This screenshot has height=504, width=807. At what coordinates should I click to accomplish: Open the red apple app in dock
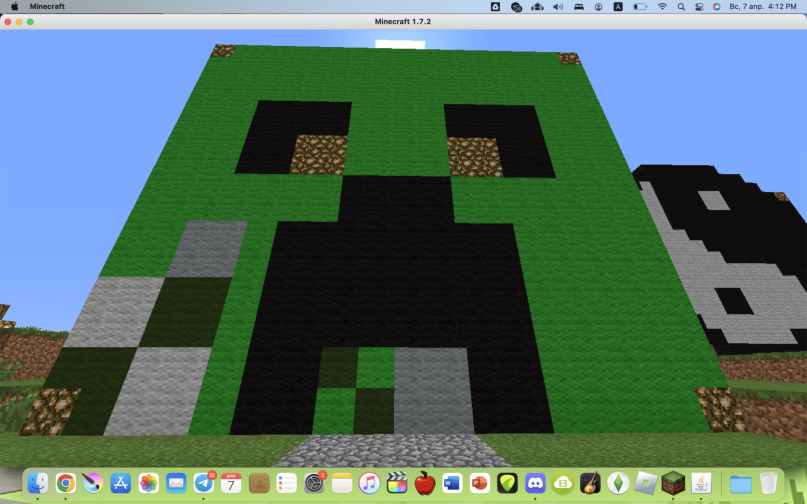tap(425, 483)
